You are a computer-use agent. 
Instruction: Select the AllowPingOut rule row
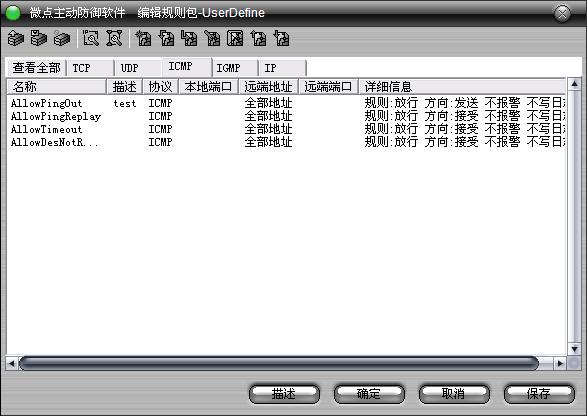(286, 103)
